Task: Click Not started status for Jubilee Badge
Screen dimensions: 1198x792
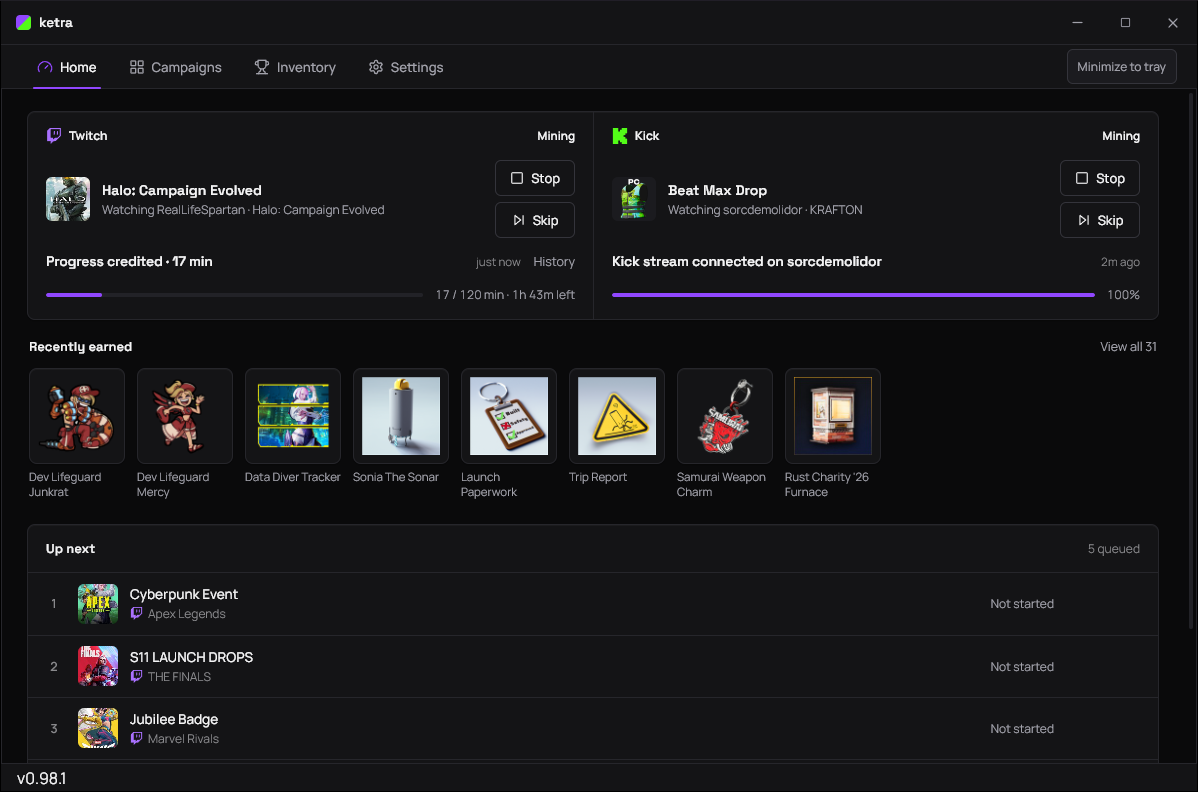Action: click(1022, 729)
